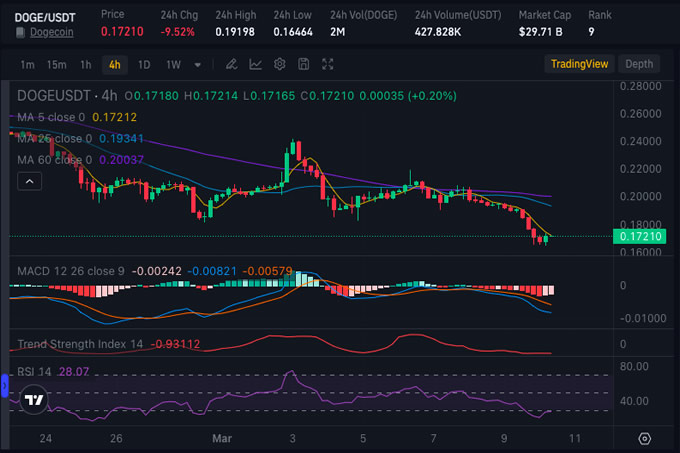This screenshot has height=453, width=680.
Task: Open time axis settings gear icon
Action: point(644,438)
